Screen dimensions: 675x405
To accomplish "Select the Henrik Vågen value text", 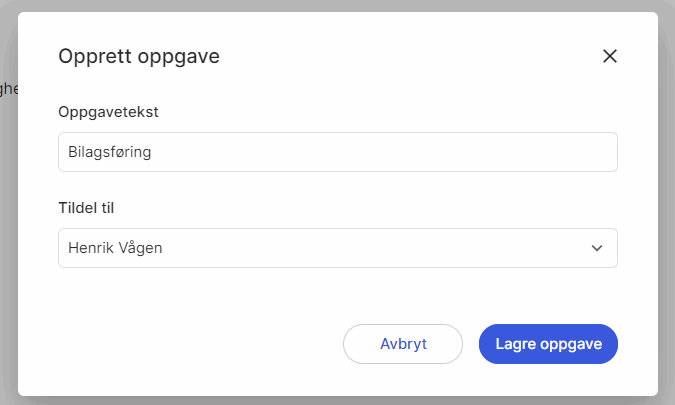I will click(115, 248).
